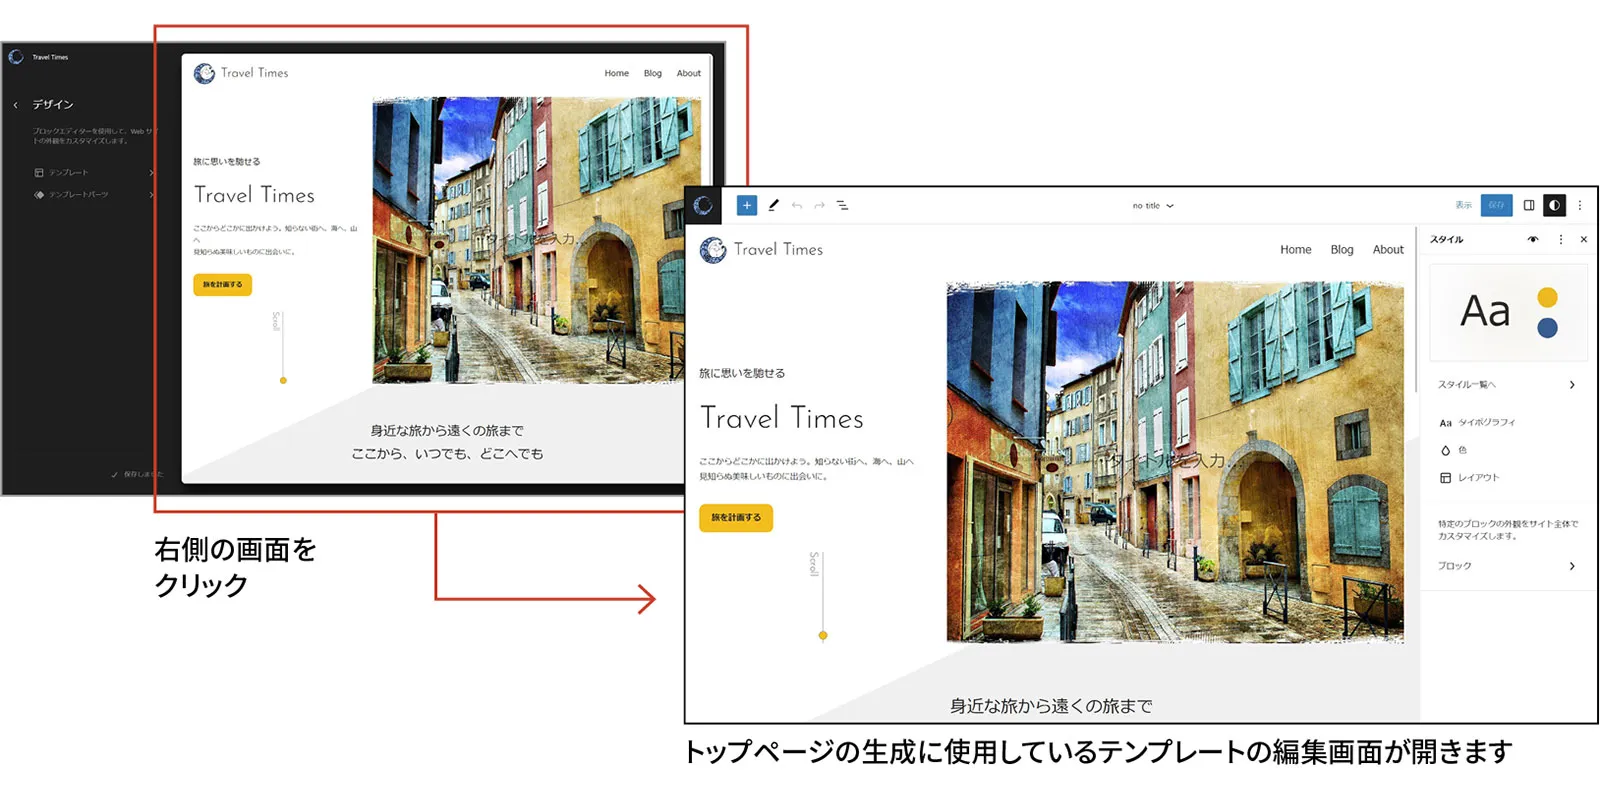
Task: Select the pencil edit tool in toolbar
Action: click(773, 205)
